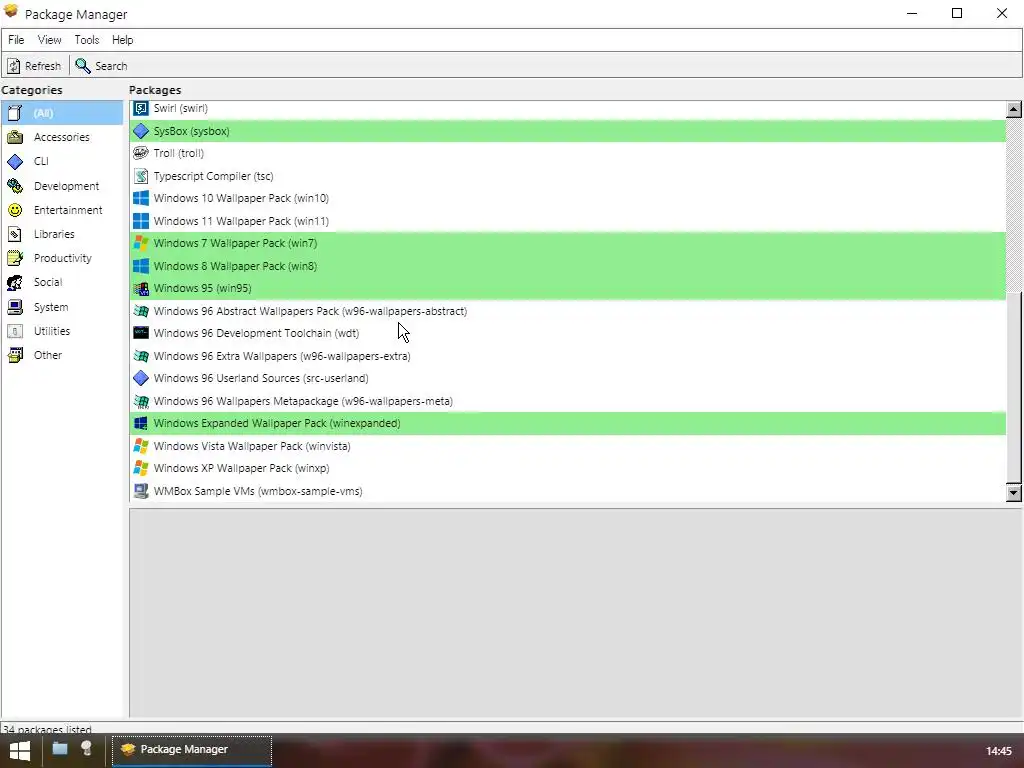Click the Windows 8 Wallpaper Pack icon

[x=140, y=266]
